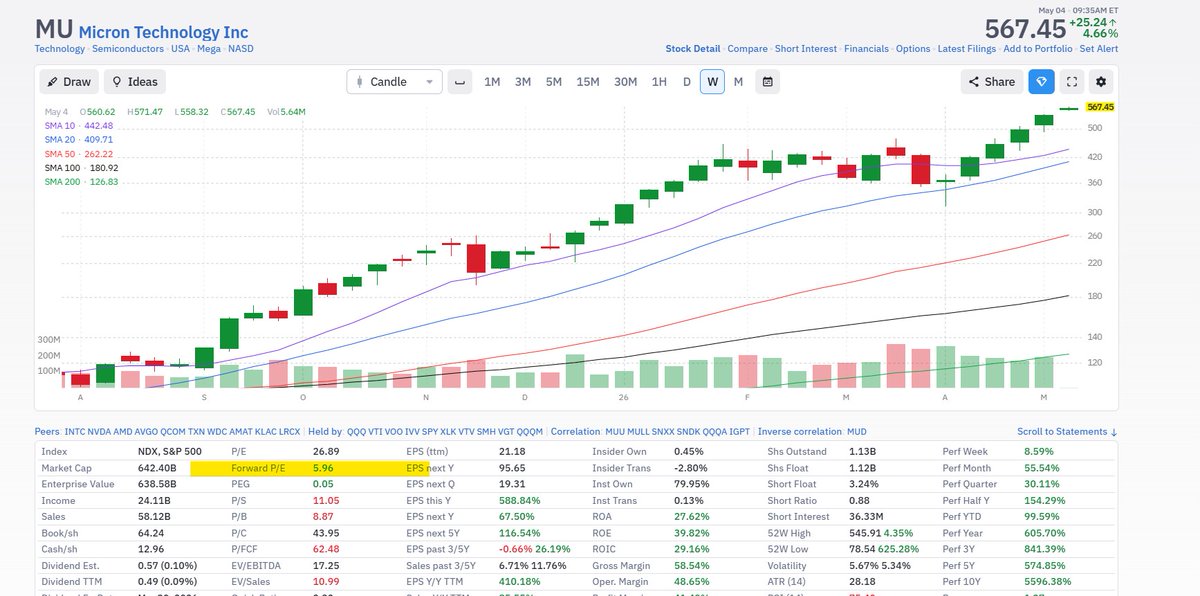This screenshot has height=596, width=1200.
Task: Open peer ticker INTC
Action: point(76,432)
